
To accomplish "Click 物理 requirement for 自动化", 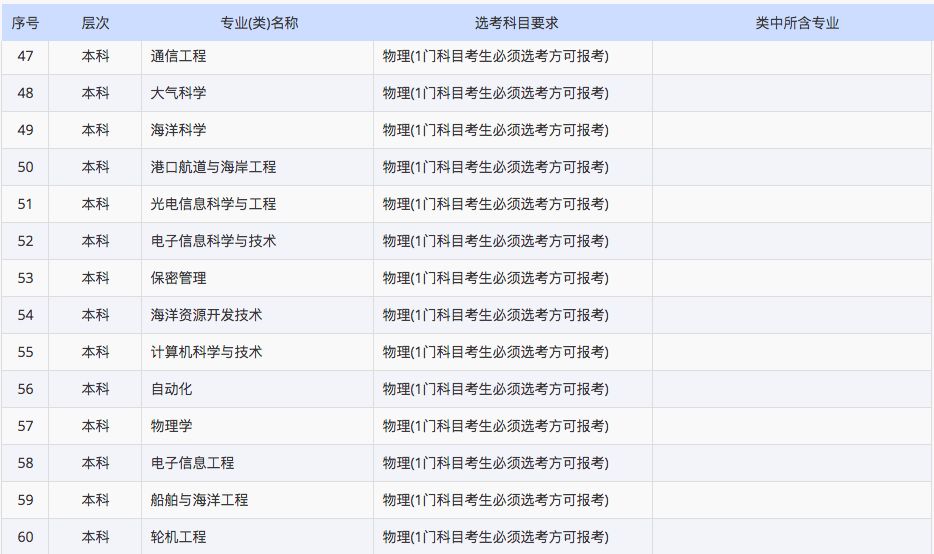I will coord(496,389).
